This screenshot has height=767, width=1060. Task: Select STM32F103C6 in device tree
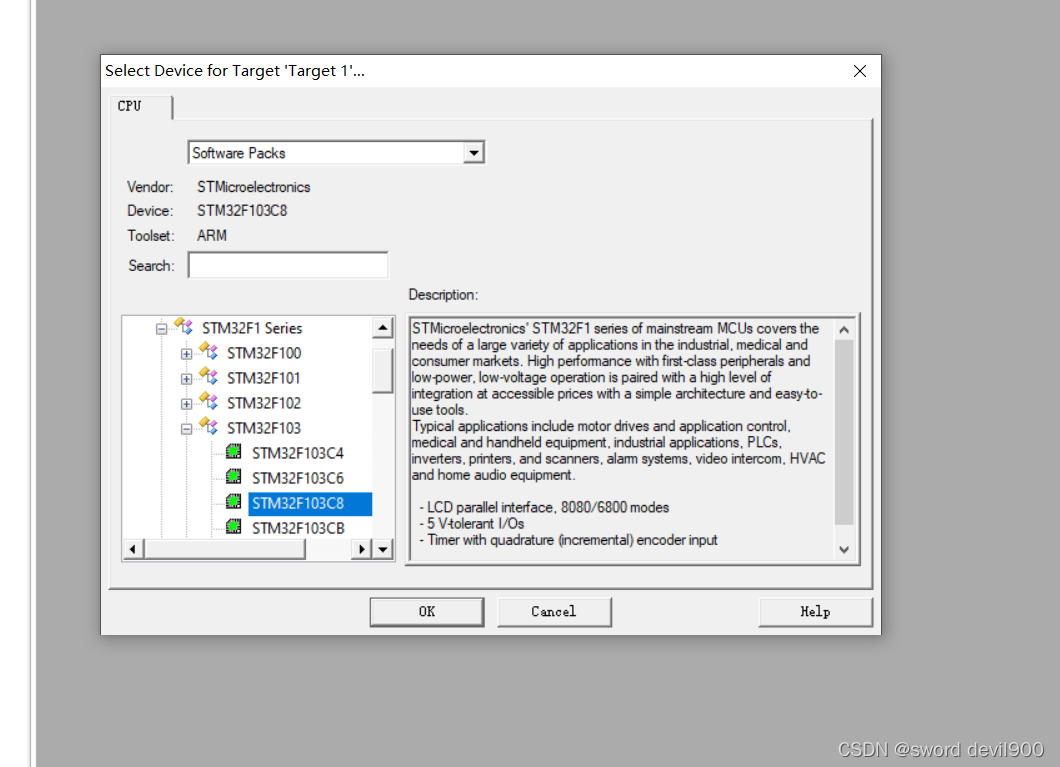(298, 478)
